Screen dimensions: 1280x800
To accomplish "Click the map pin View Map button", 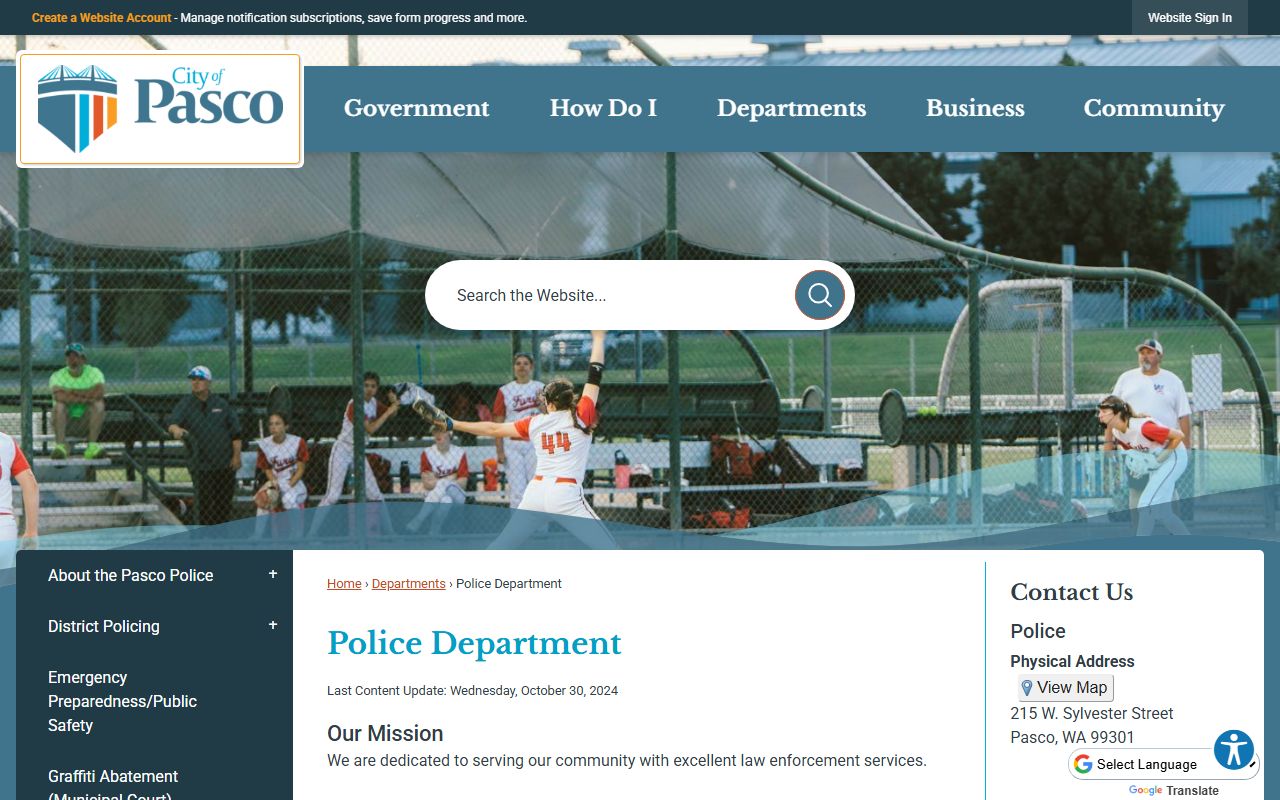I will (x=1065, y=688).
